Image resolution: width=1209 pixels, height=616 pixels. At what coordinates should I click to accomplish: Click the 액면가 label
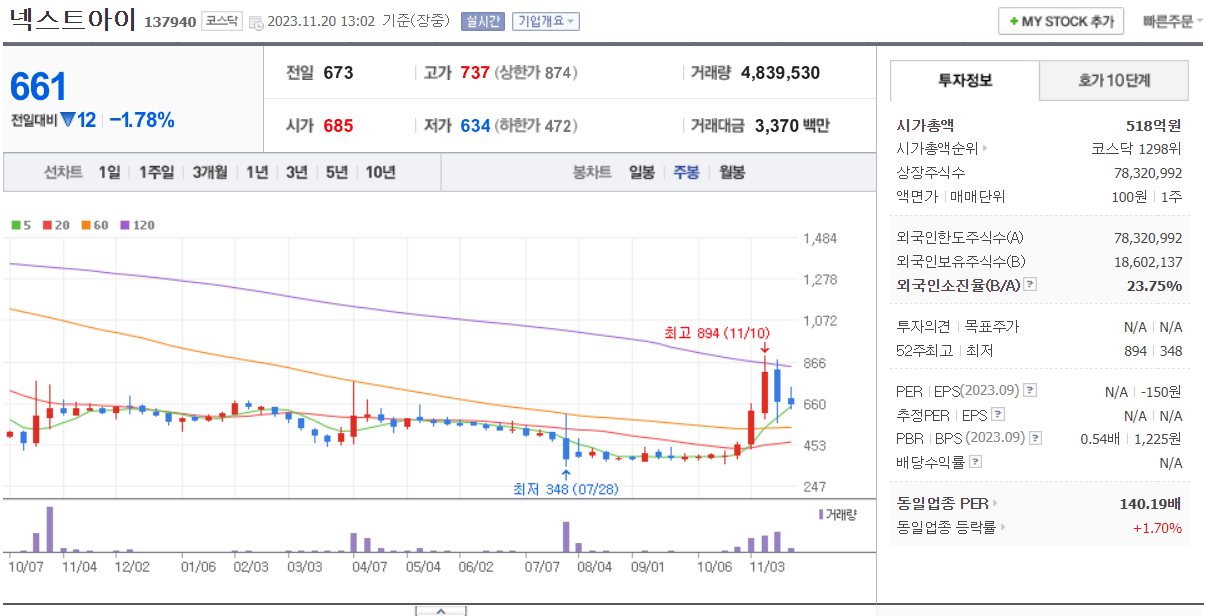(917, 197)
